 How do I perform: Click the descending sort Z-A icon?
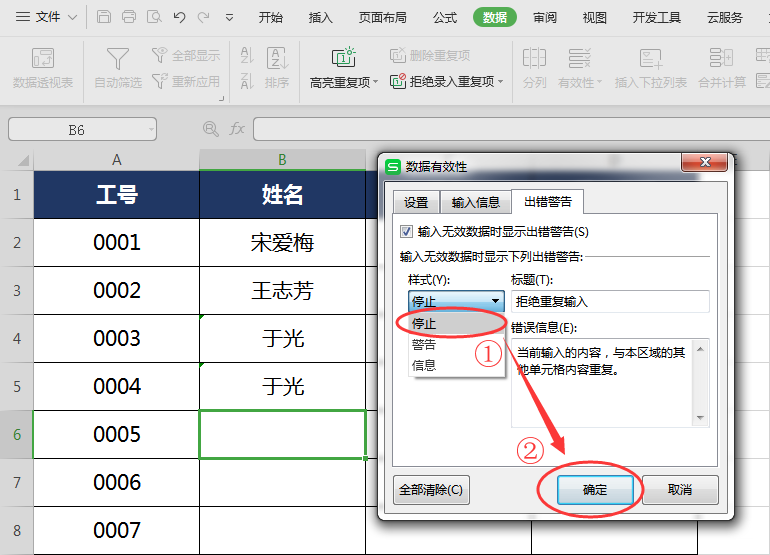coord(247,81)
